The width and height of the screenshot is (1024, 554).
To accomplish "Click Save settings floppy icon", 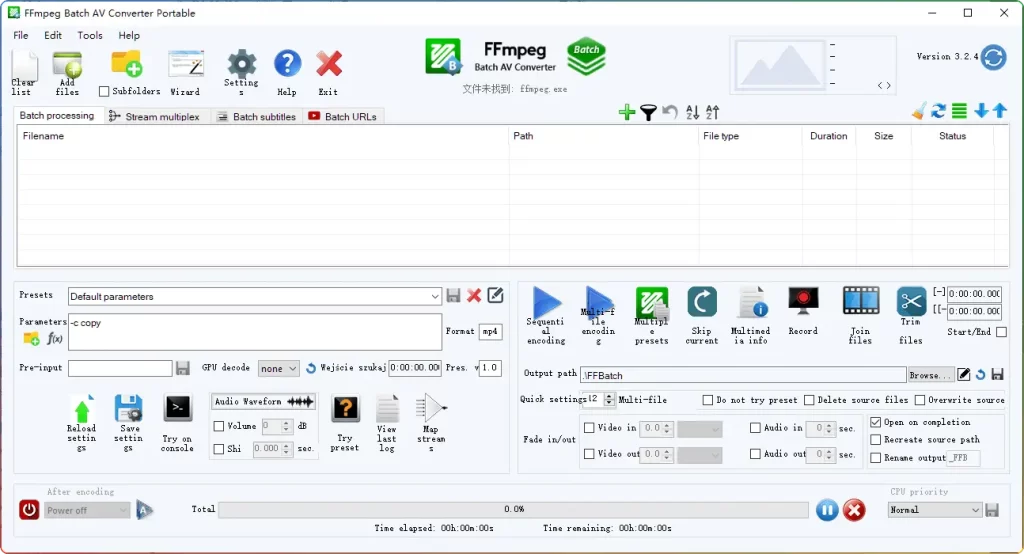I will point(128,423).
